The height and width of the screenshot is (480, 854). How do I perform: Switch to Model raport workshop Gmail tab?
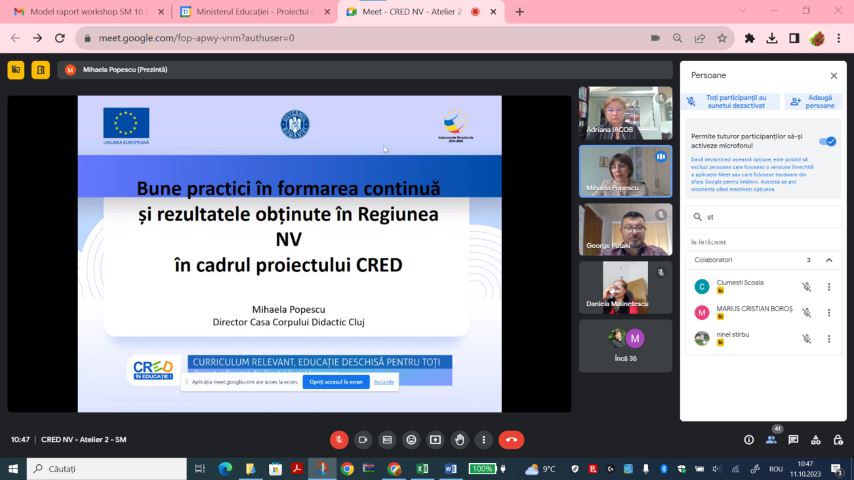85,12
